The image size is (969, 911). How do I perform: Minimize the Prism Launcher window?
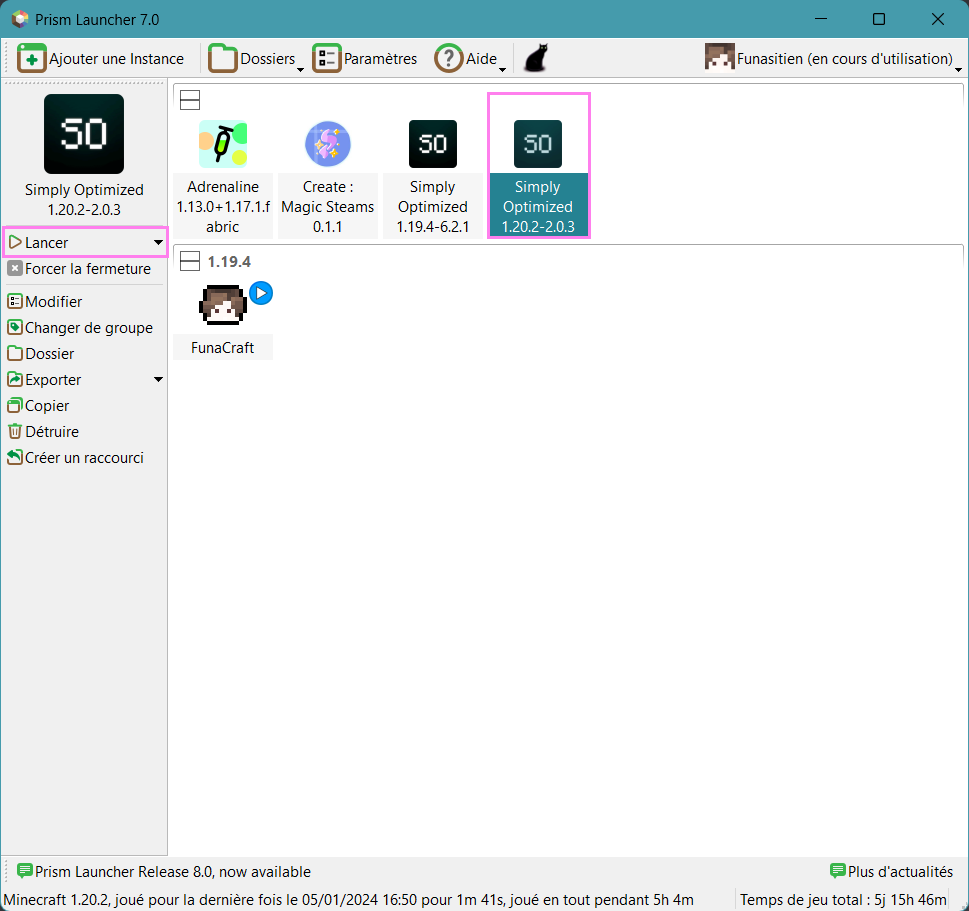point(821,19)
